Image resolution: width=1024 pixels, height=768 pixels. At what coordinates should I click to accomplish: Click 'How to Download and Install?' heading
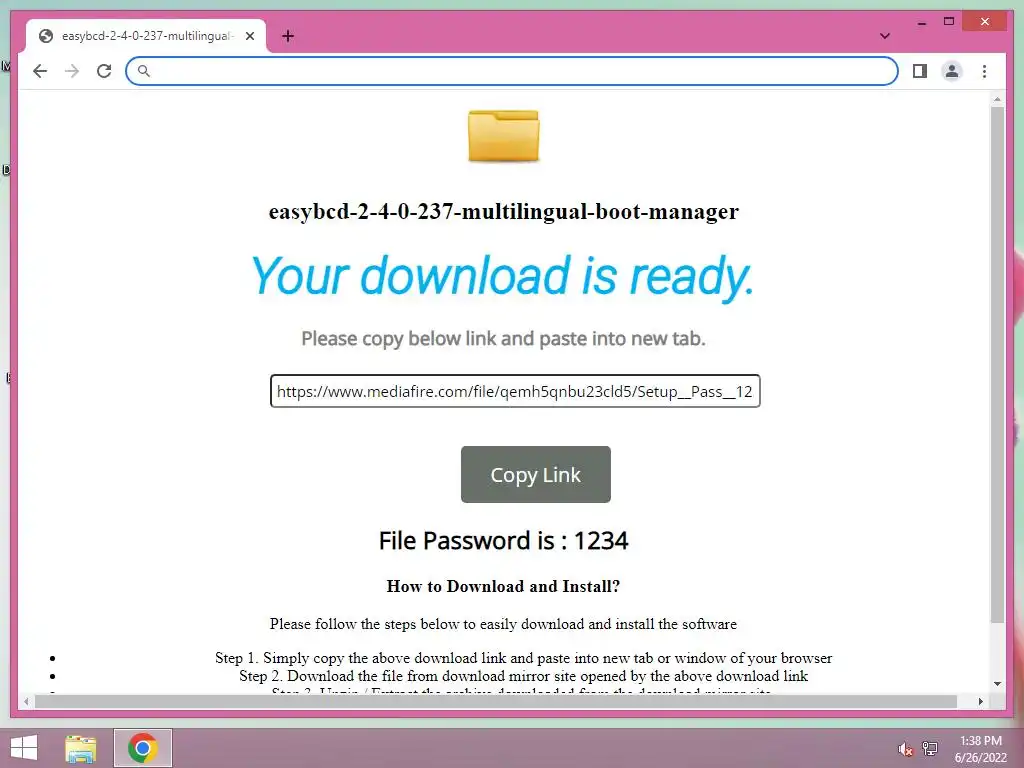[503, 586]
